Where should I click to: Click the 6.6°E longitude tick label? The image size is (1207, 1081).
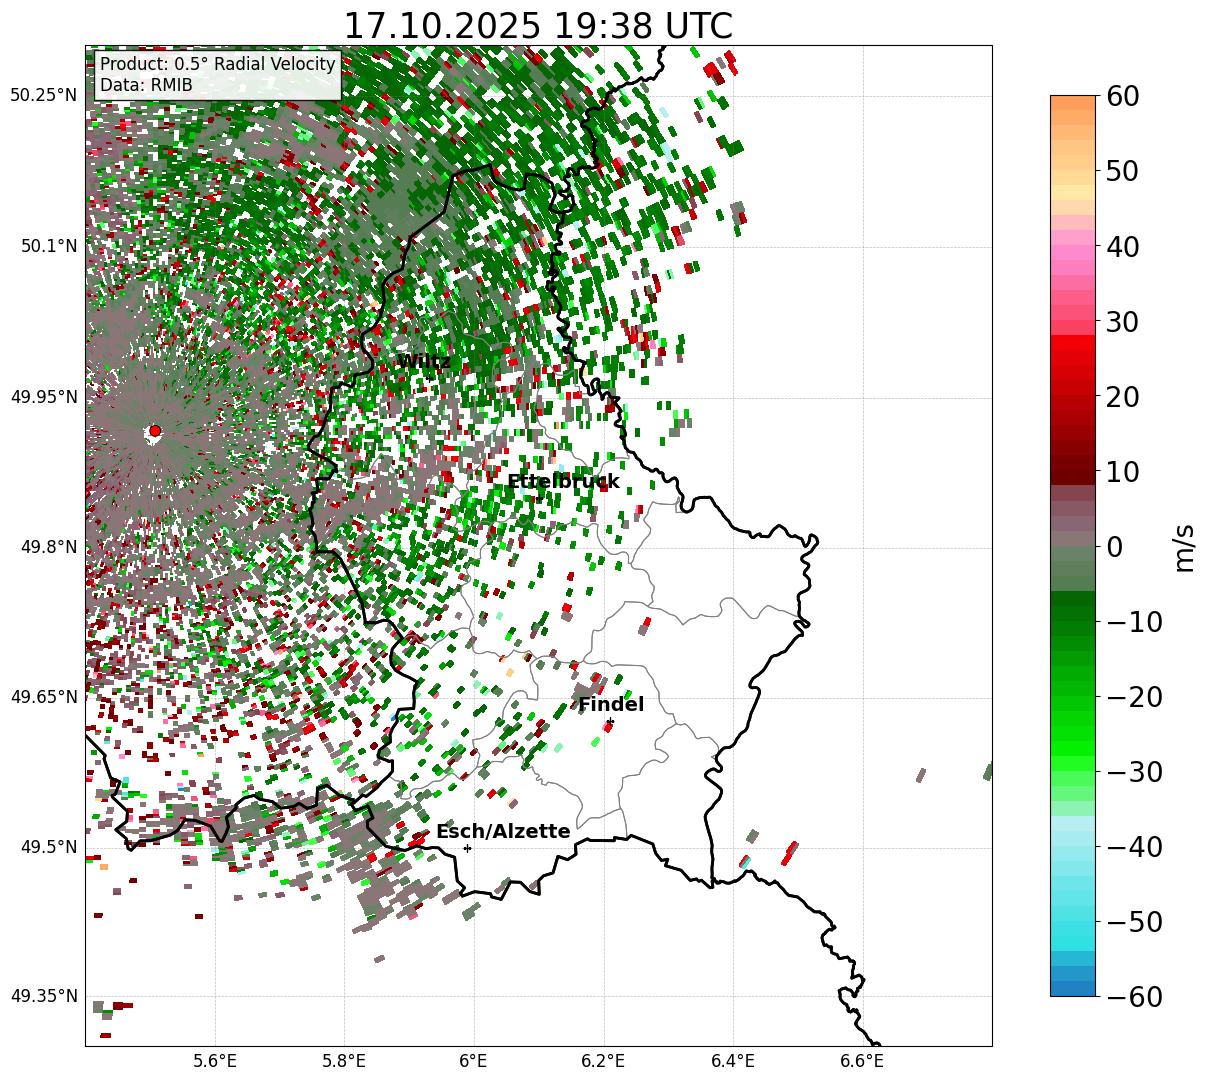click(862, 1060)
